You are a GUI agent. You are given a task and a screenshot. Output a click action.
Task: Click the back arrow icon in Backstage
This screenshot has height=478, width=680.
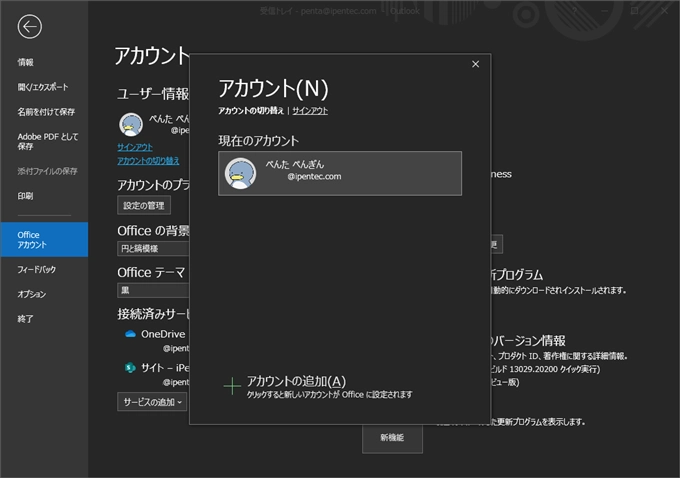pos(29,27)
